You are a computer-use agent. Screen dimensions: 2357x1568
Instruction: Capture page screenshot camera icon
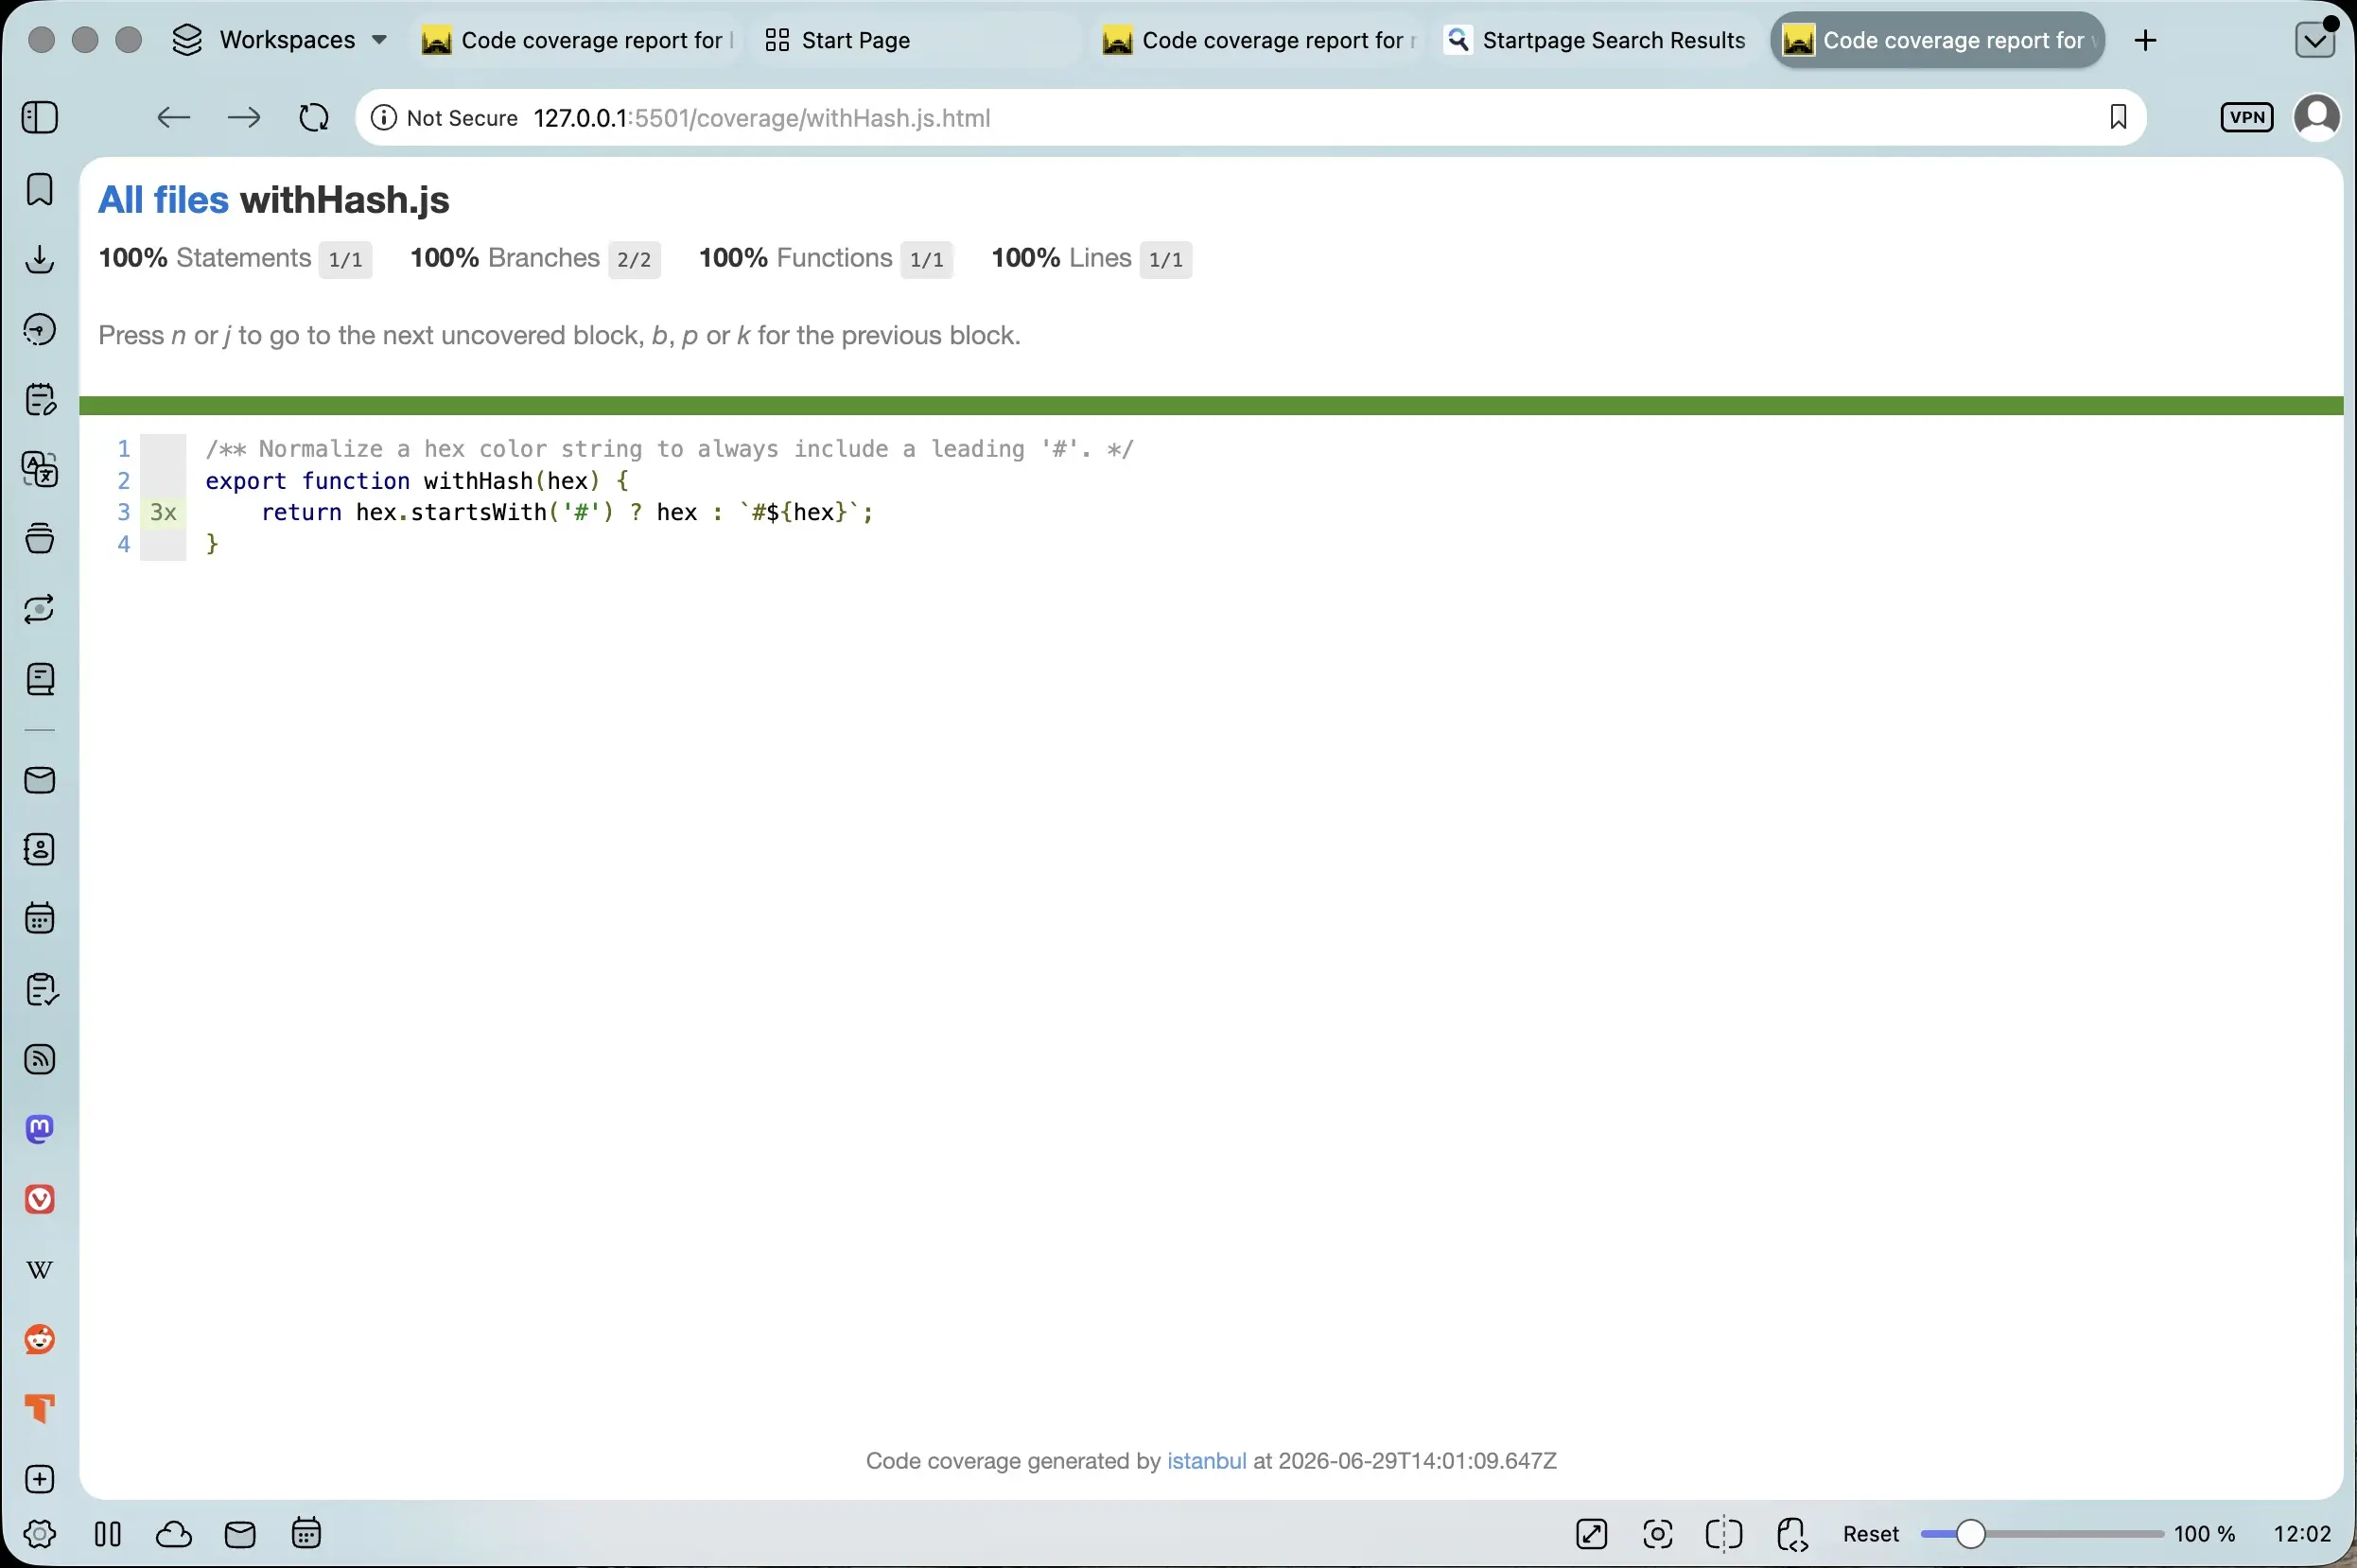[1658, 1534]
